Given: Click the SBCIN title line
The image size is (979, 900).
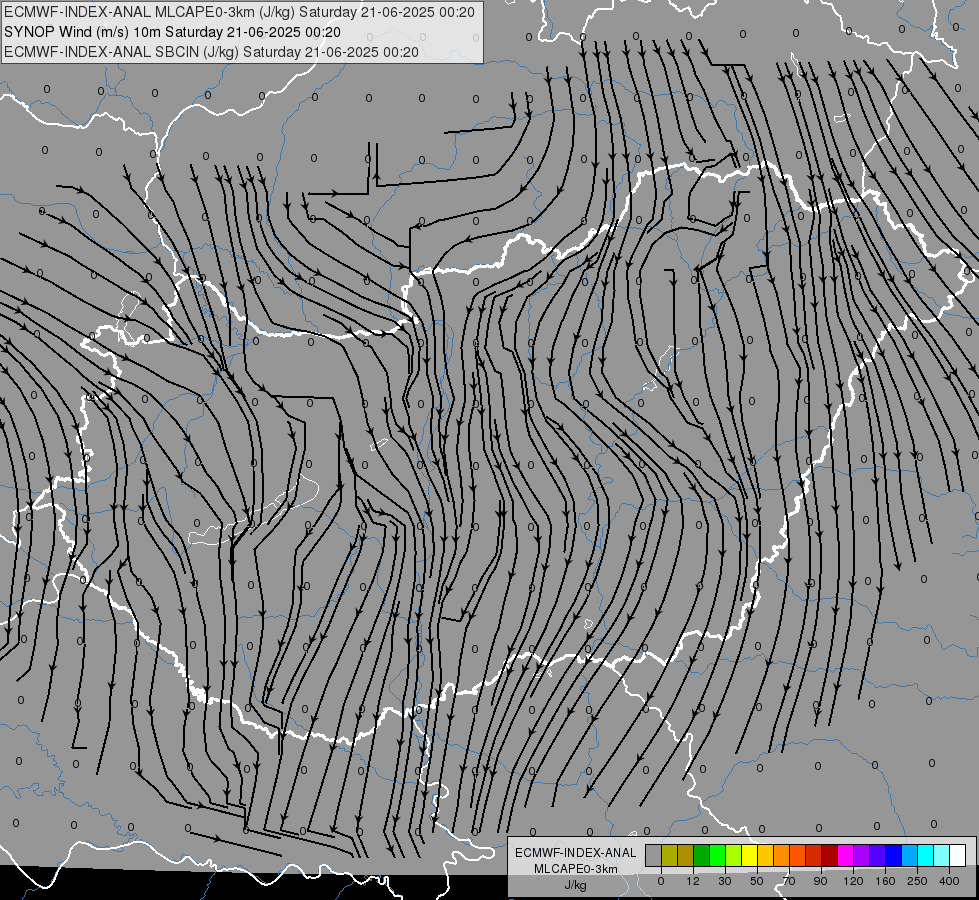Looking at the screenshot, I should click(x=211, y=52).
